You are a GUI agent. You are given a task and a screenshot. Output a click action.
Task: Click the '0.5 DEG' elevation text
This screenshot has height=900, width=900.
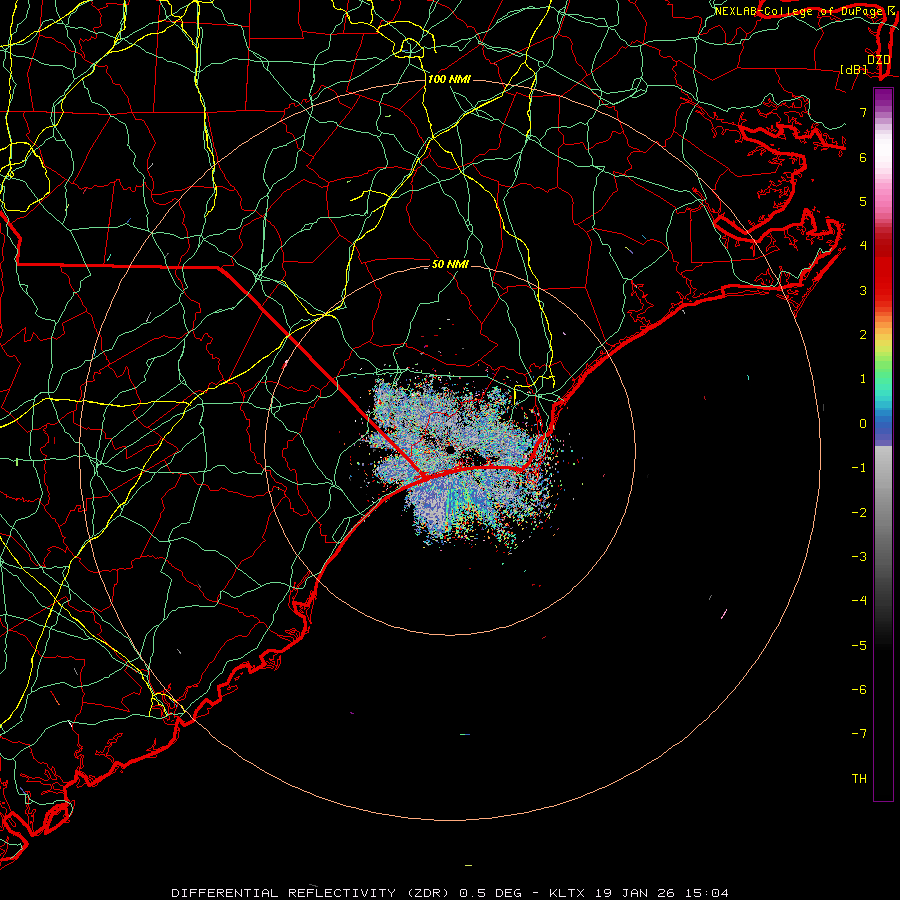pyautogui.click(x=490, y=893)
